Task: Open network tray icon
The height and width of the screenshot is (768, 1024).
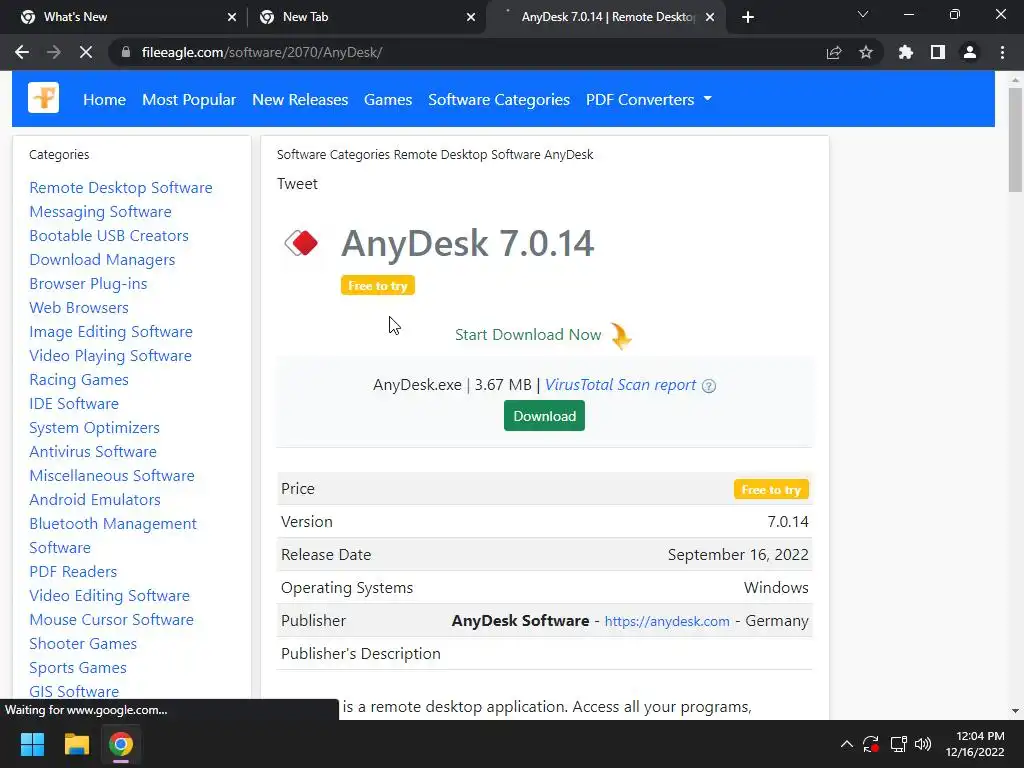Action: tap(898, 744)
